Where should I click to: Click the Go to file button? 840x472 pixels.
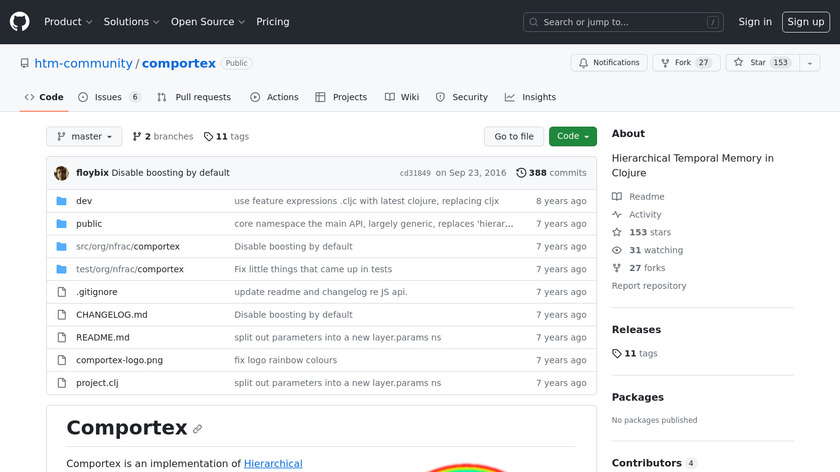click(x=514, y=137)
